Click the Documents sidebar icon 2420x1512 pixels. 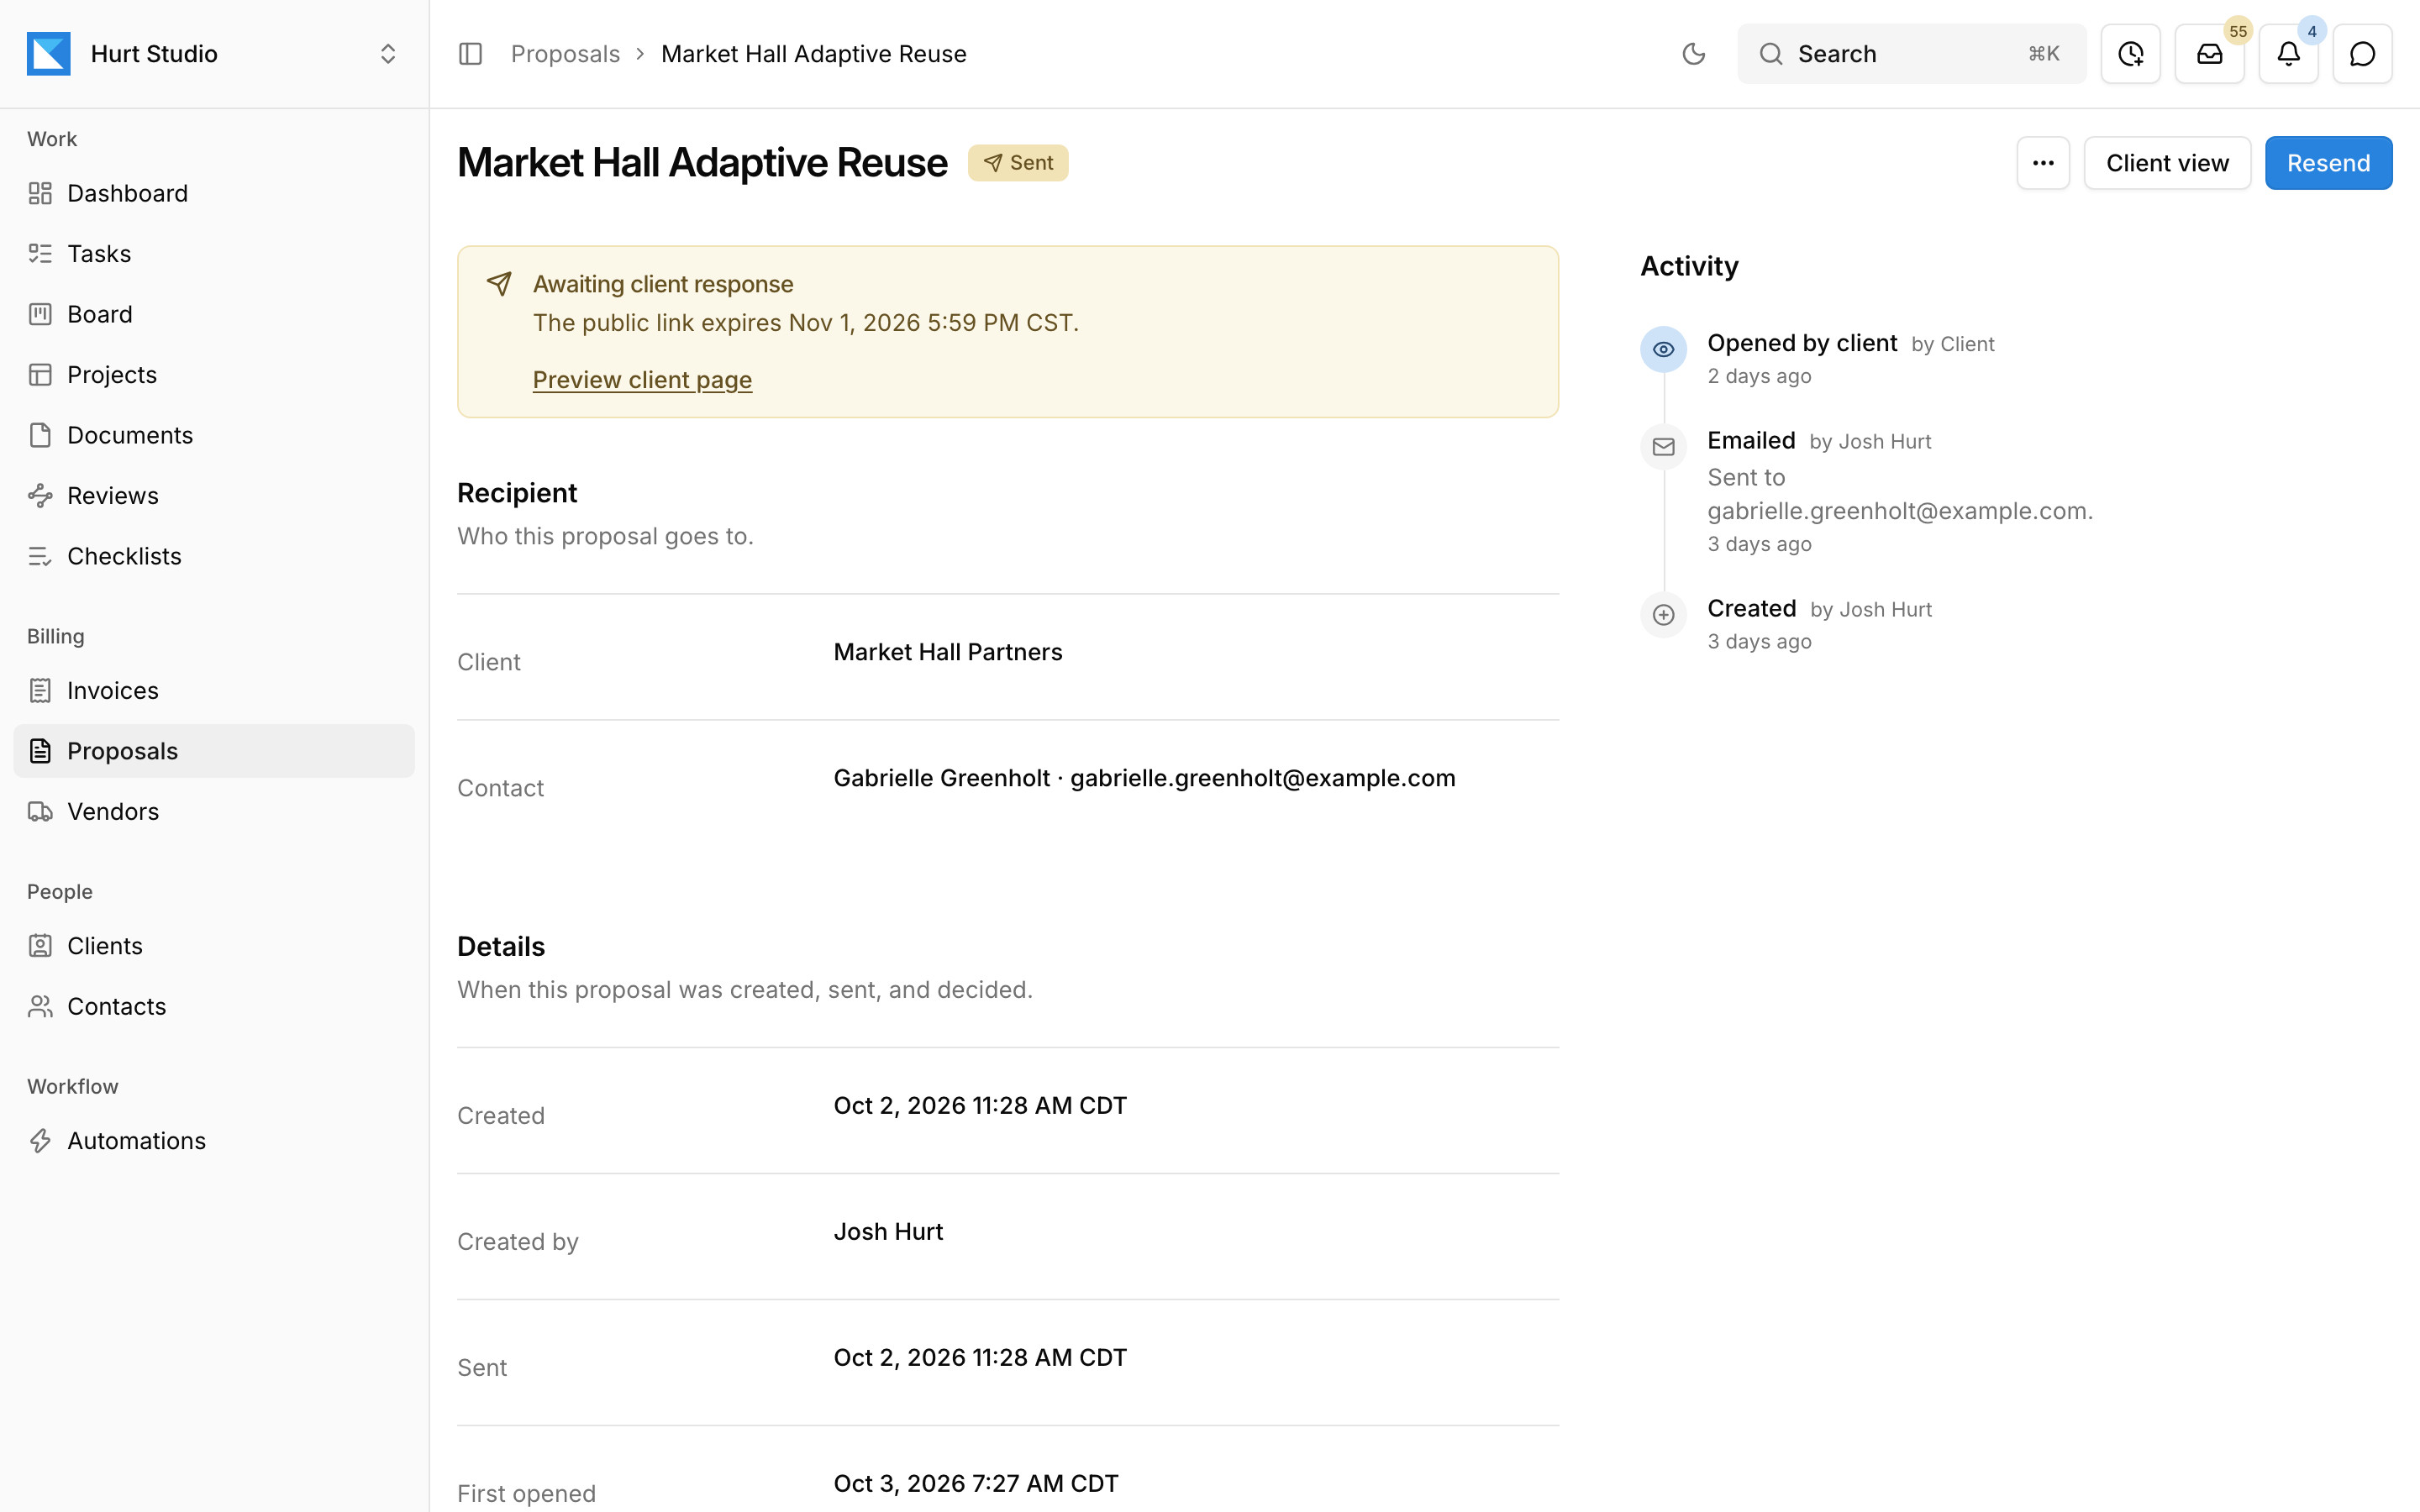pyautogui.click(x=40, y=435)
